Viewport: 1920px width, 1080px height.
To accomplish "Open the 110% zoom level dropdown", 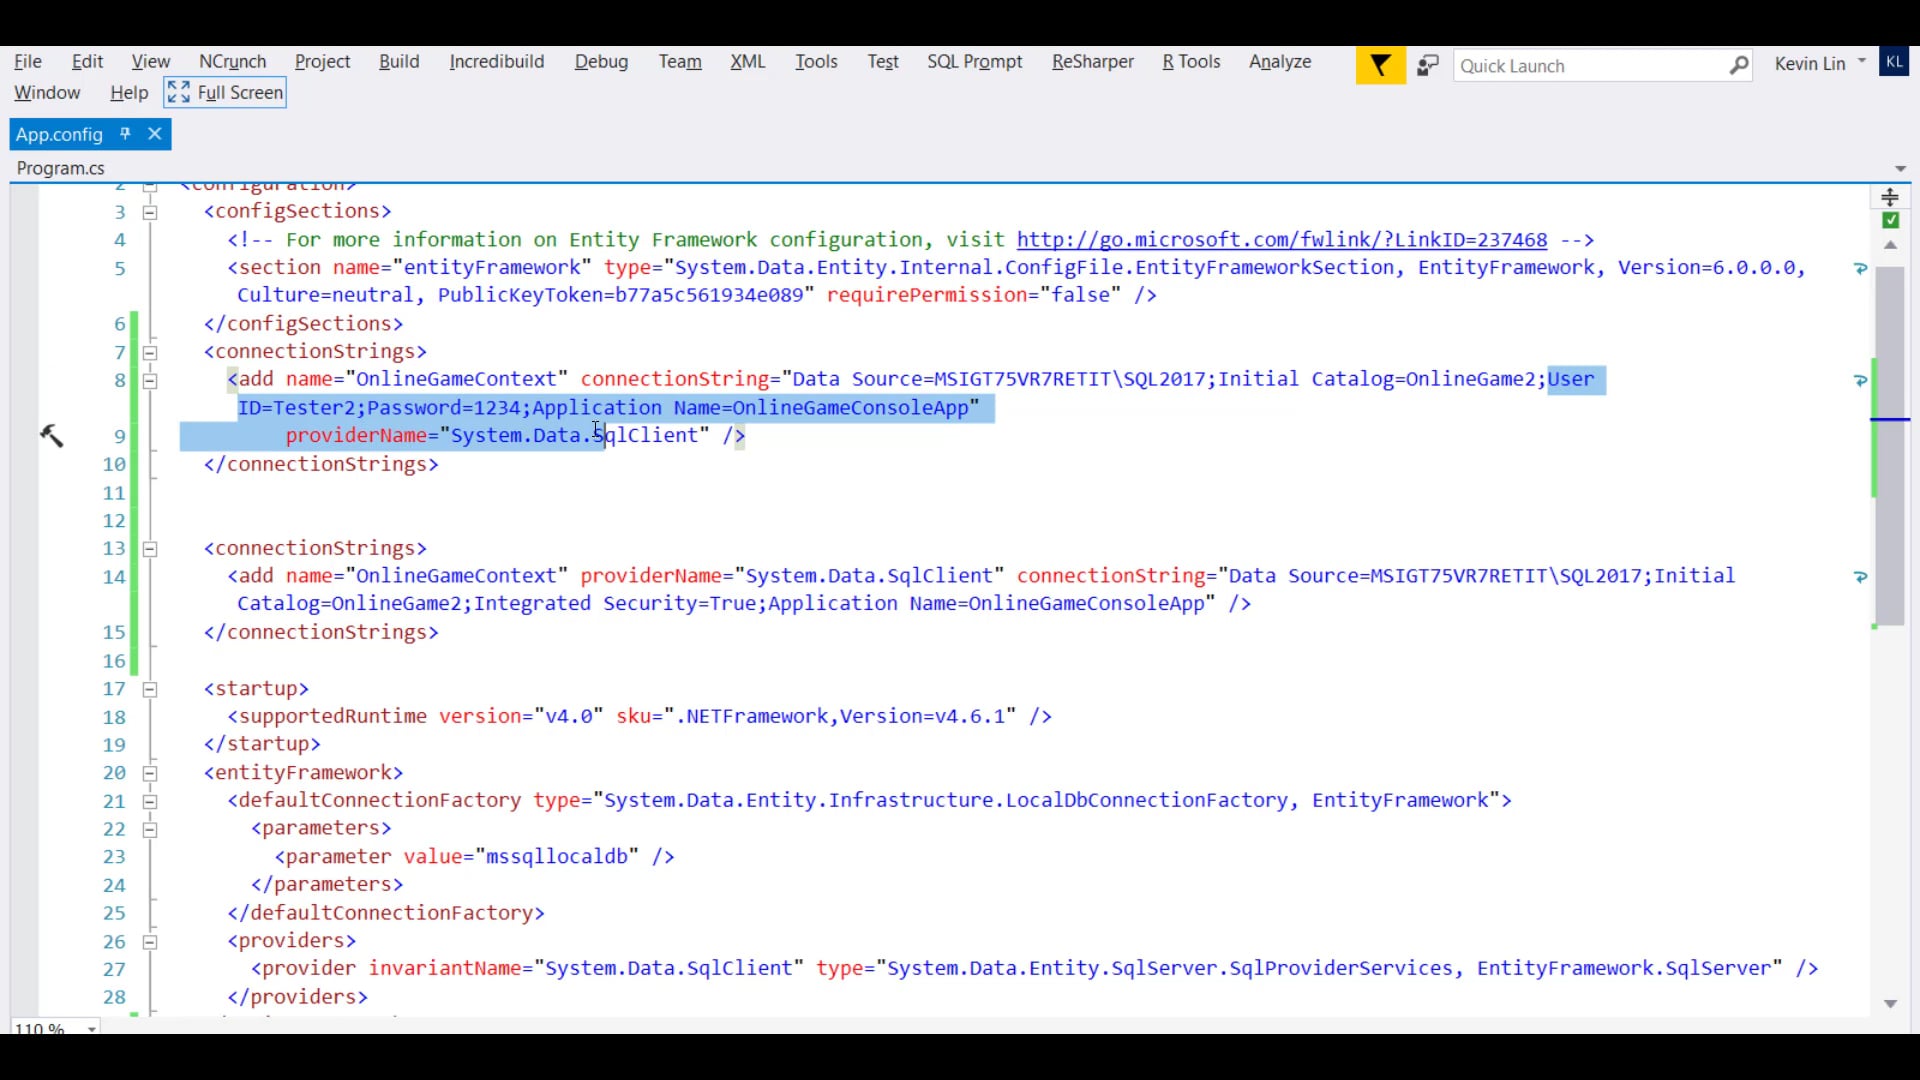I will pos(90,1028).
